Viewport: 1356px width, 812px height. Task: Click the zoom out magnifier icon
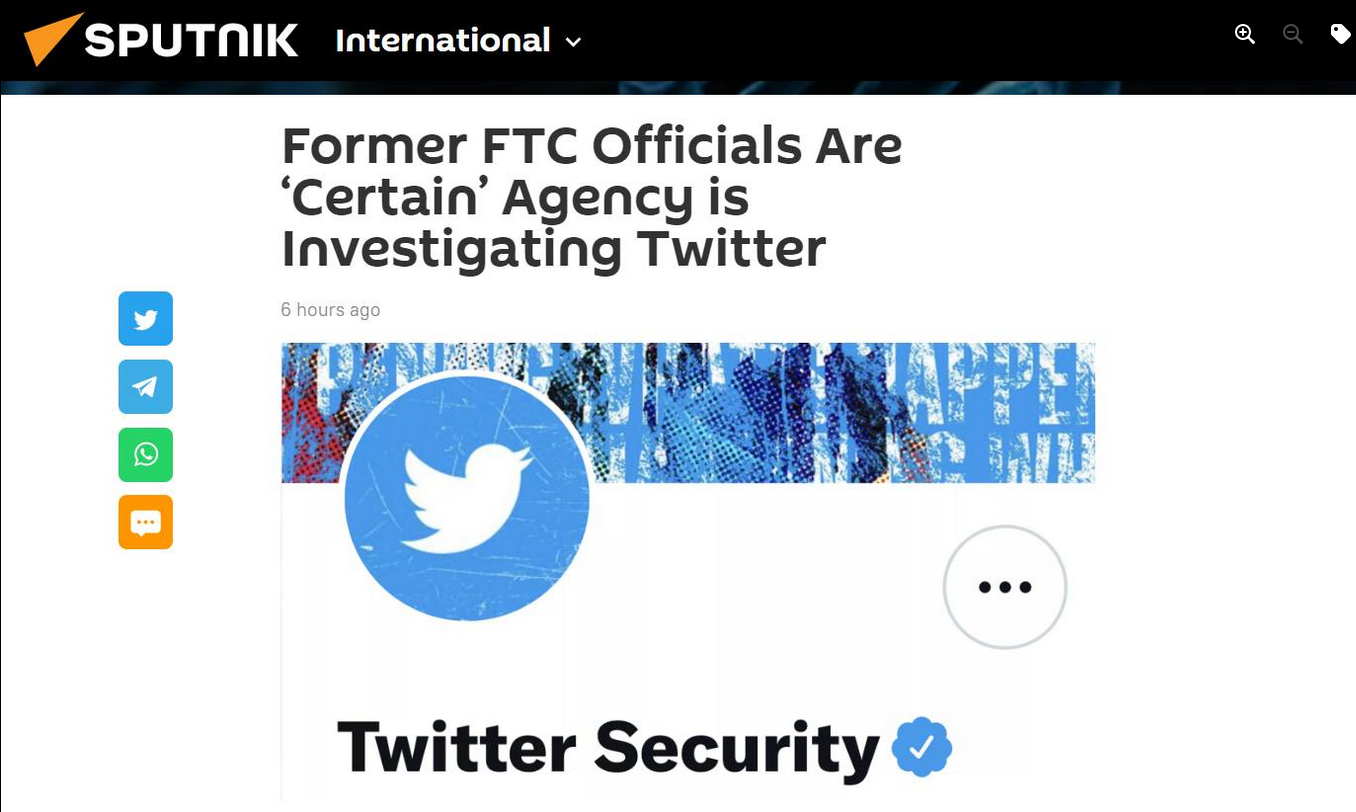click(1293, 35)
